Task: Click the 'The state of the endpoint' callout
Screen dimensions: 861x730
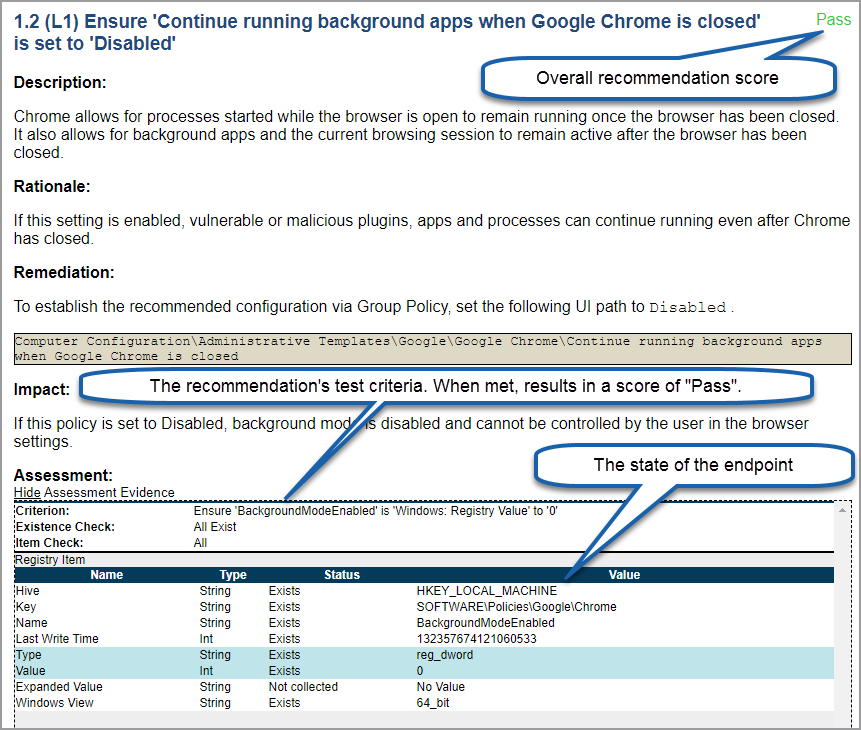Action: tap(693, 465)
